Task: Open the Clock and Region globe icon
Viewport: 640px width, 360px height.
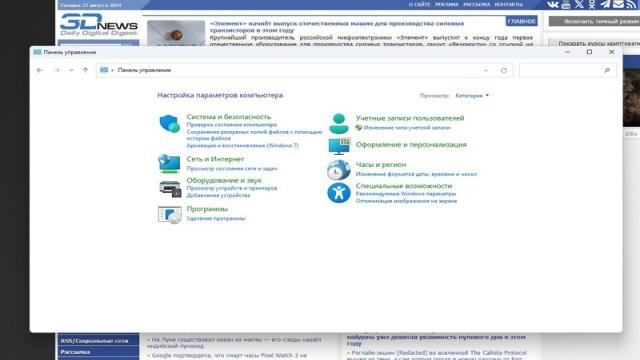Action: pyautogui.click(x=338, y=170)
